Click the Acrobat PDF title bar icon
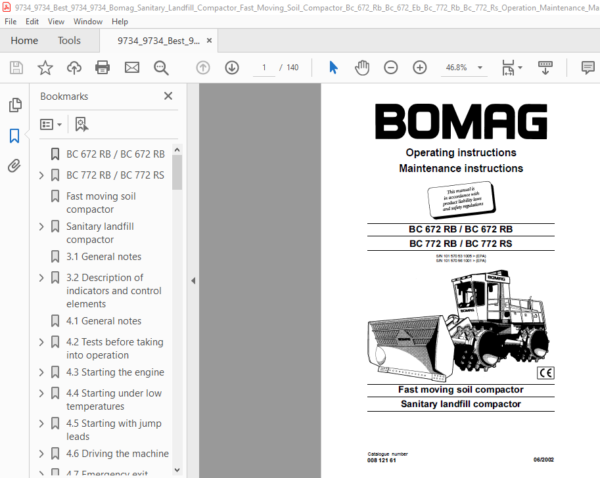 [x=7, y=7]
